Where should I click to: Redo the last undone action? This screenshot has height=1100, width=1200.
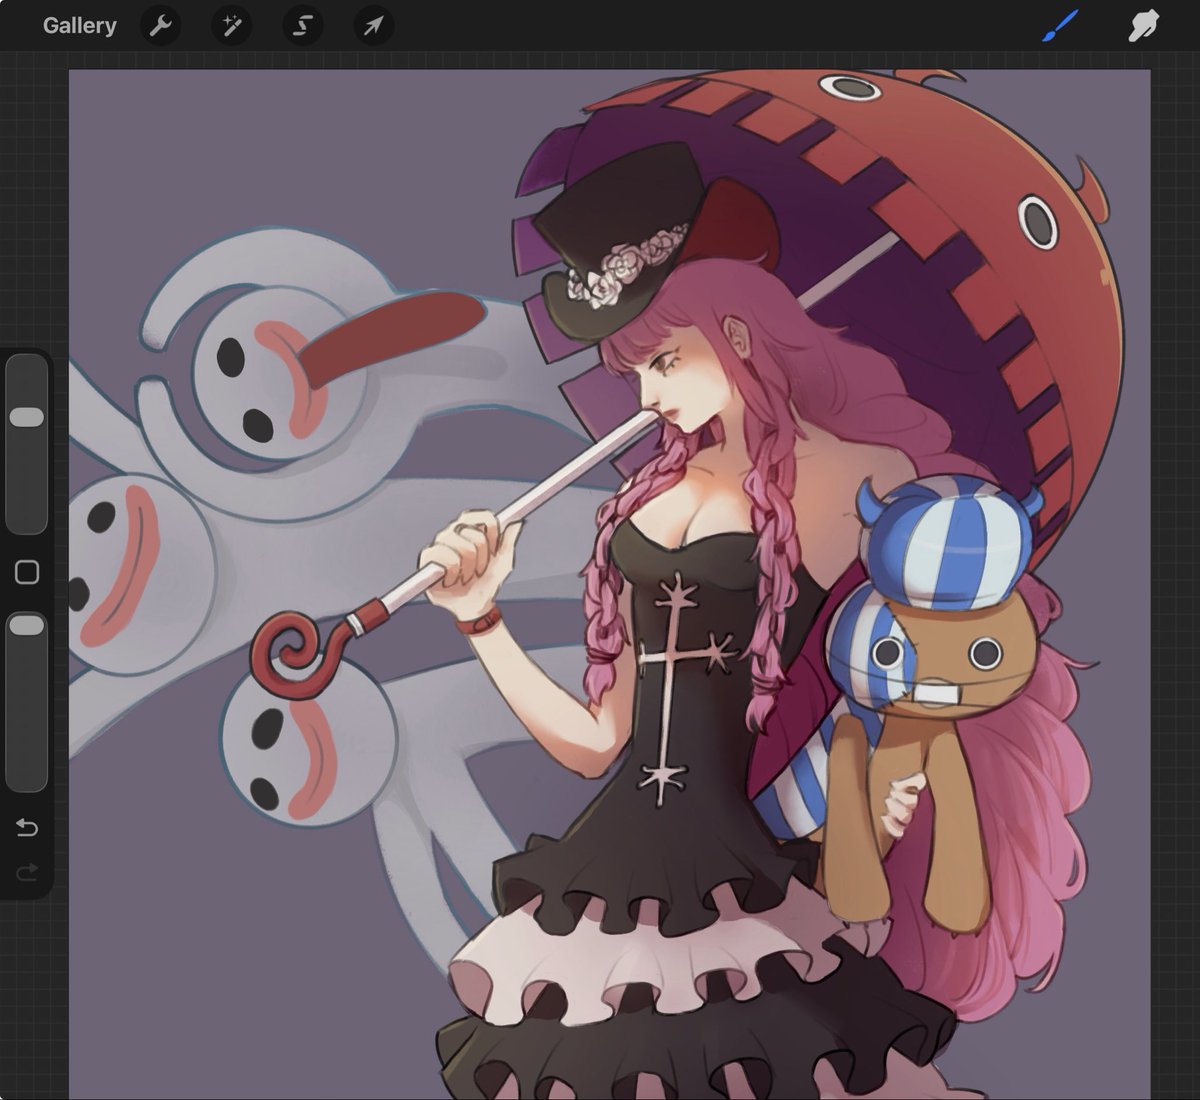tap(27, 873)
